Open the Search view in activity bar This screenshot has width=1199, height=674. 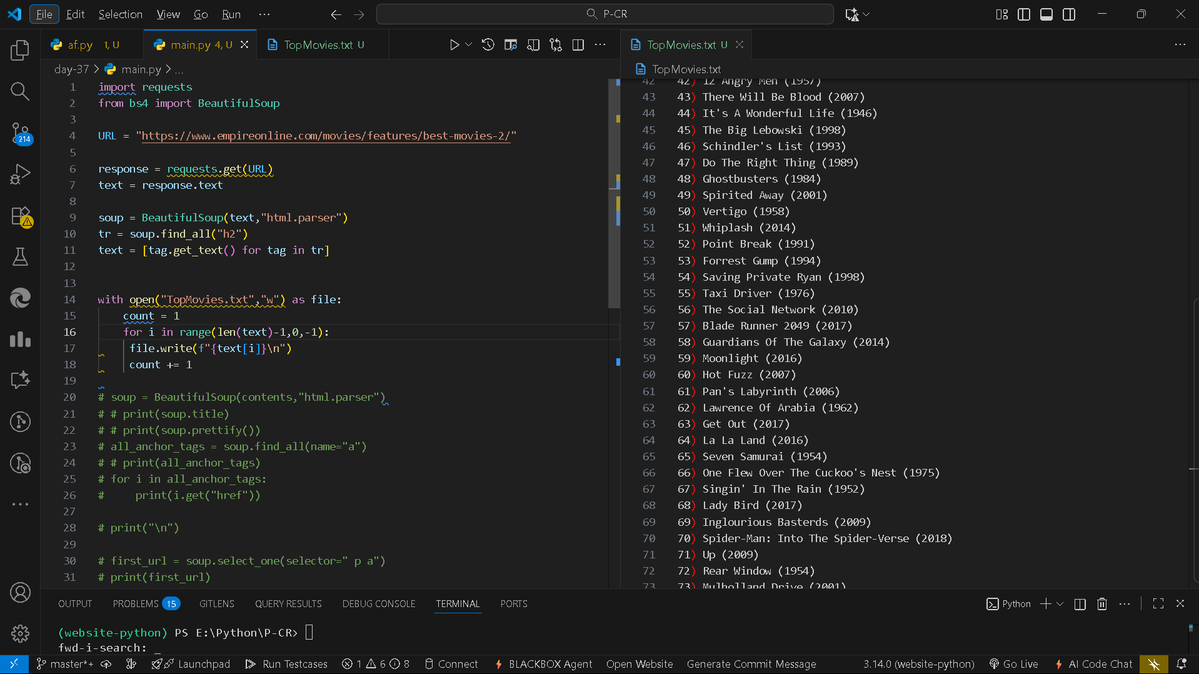coord(20,92)
